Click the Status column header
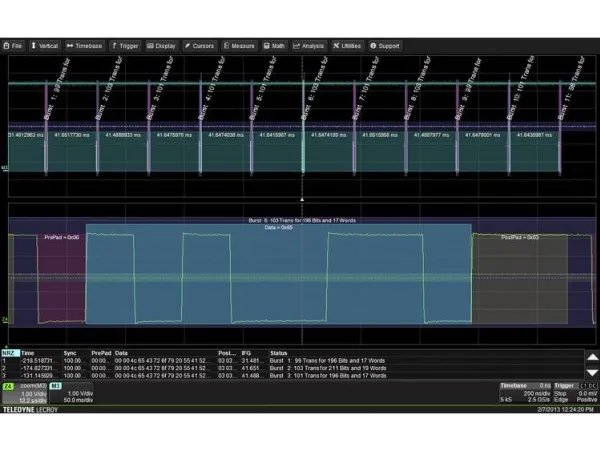 point(279,352)
